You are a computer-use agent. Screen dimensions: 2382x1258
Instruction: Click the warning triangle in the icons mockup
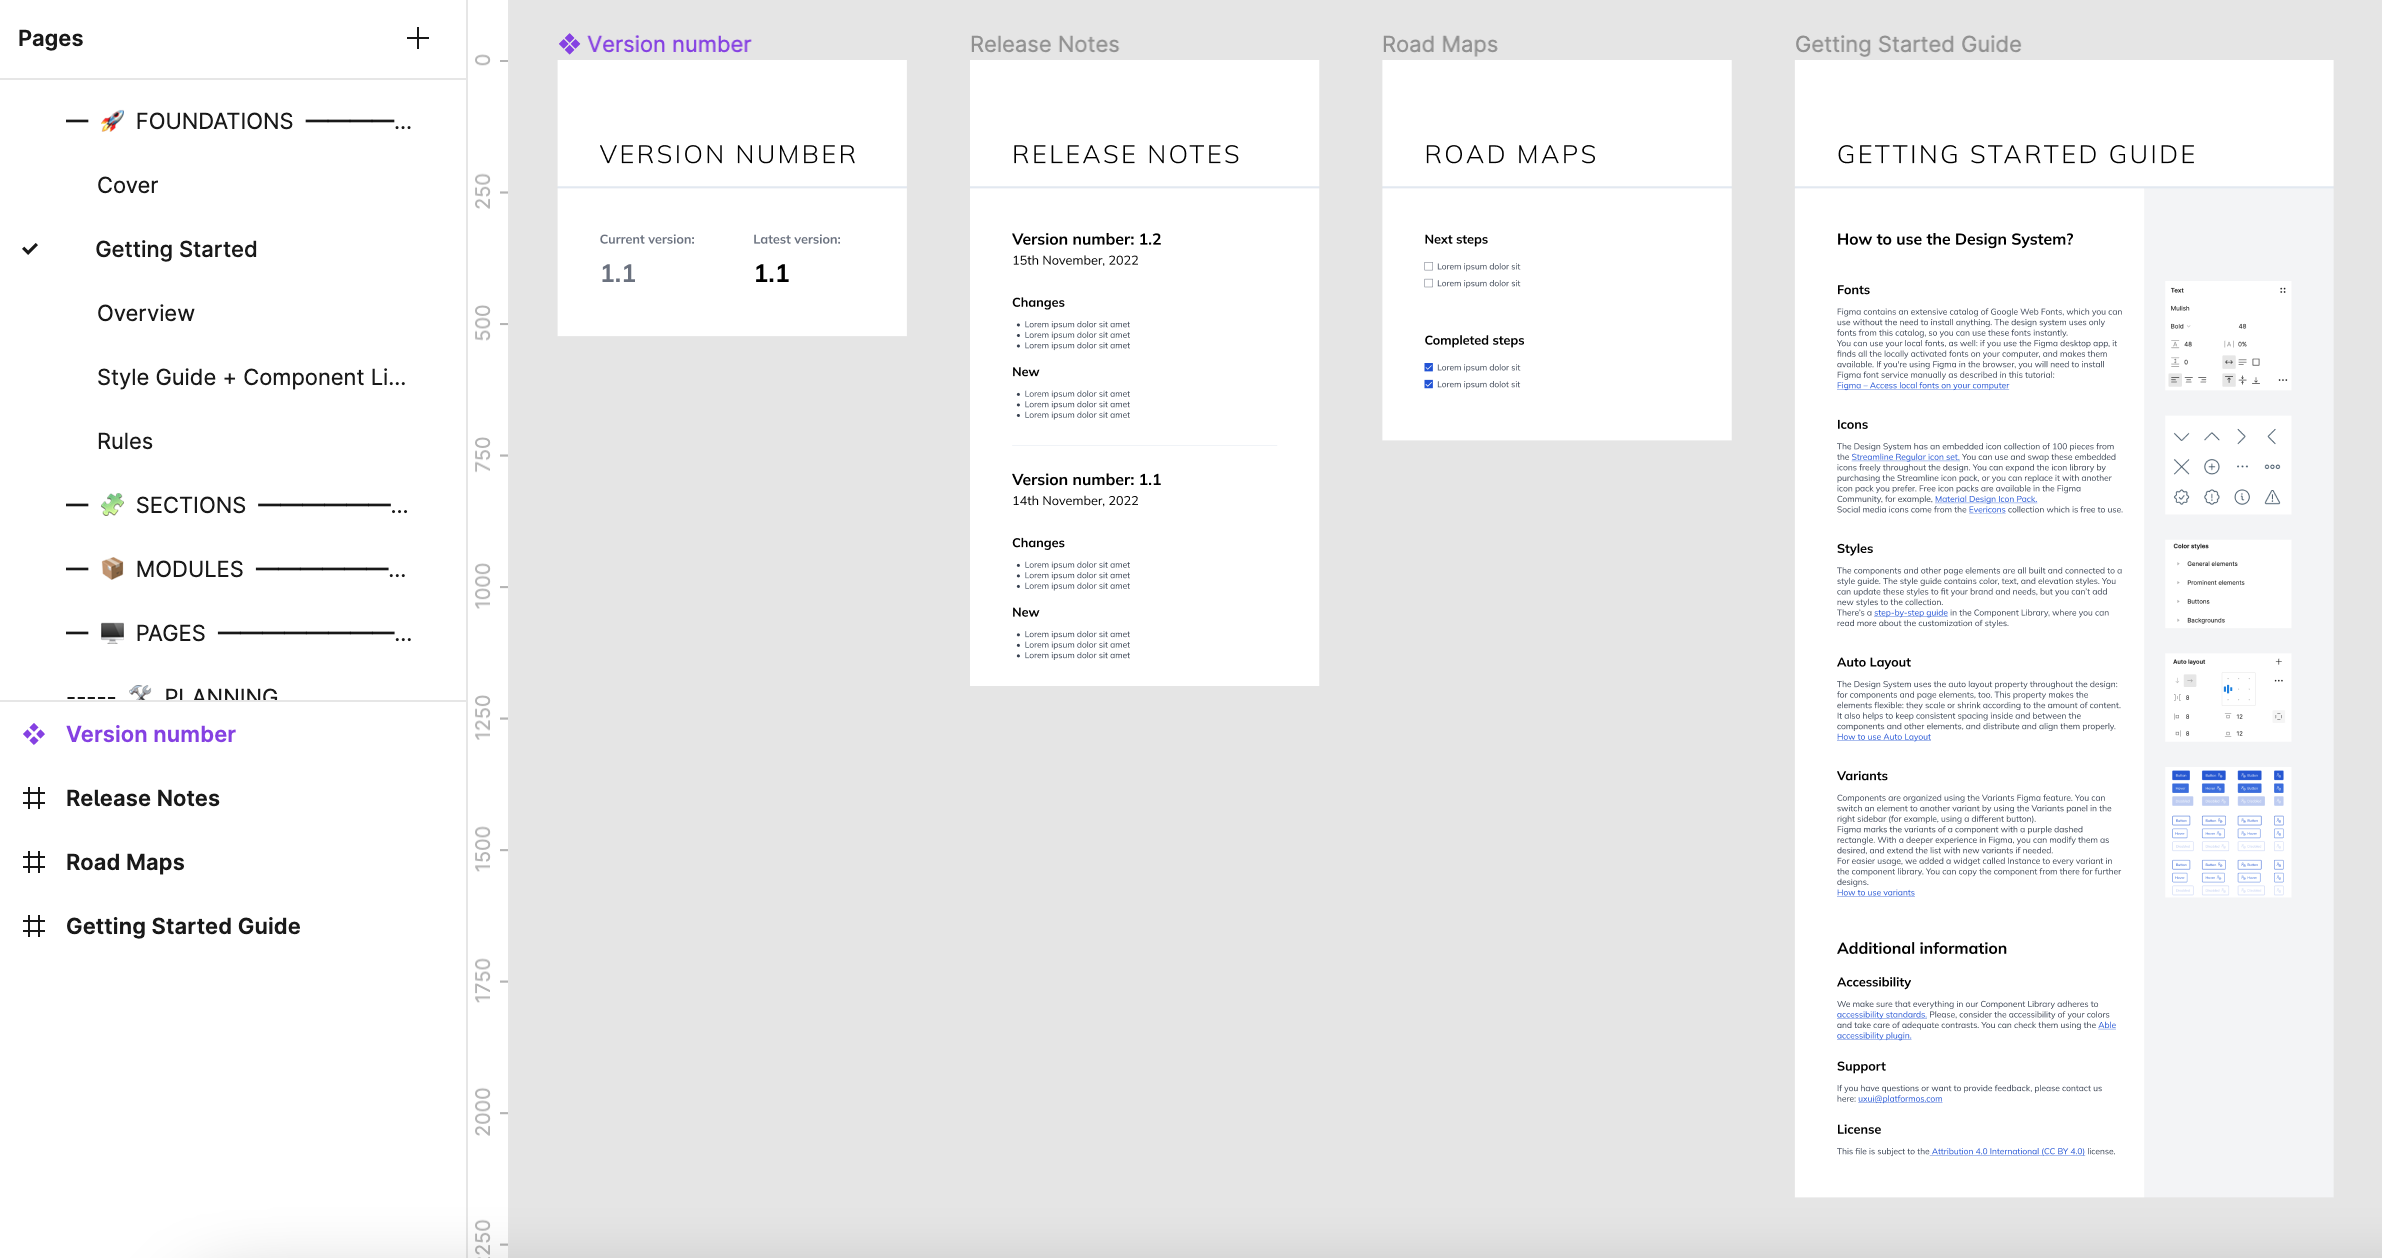click(2274, 497)
